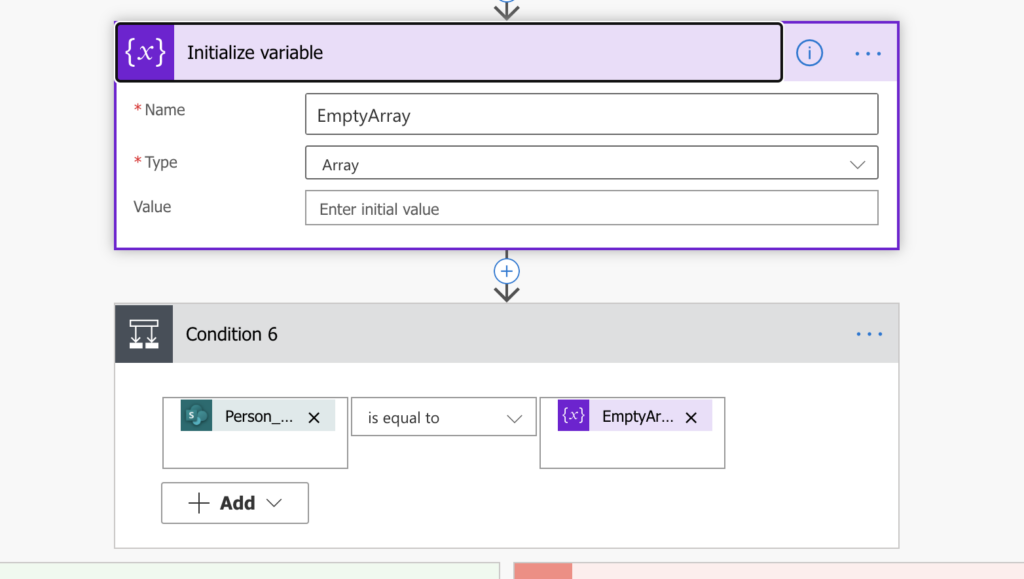The image size is (1024, 579).
Task: Click the Add button in Condition 6
Action: tap(235, 503)
